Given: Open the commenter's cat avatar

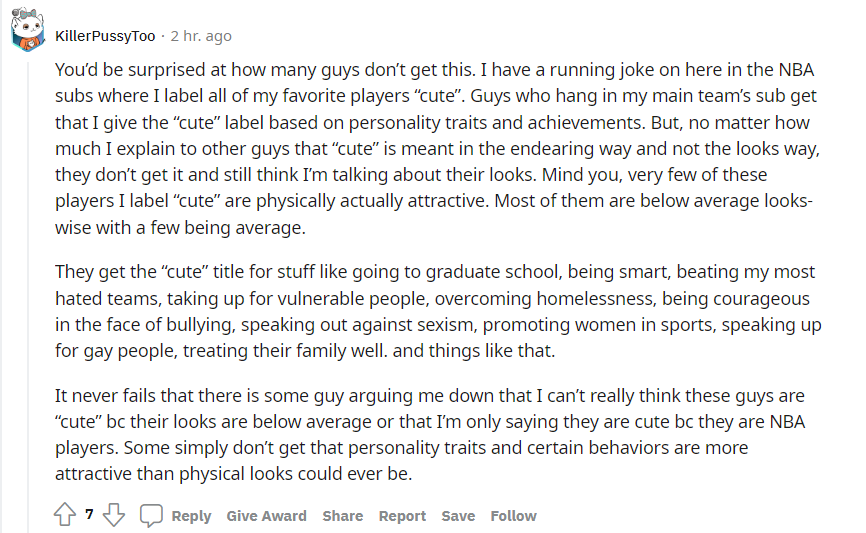Looking at the screenshot, I should tap(27, 30).
